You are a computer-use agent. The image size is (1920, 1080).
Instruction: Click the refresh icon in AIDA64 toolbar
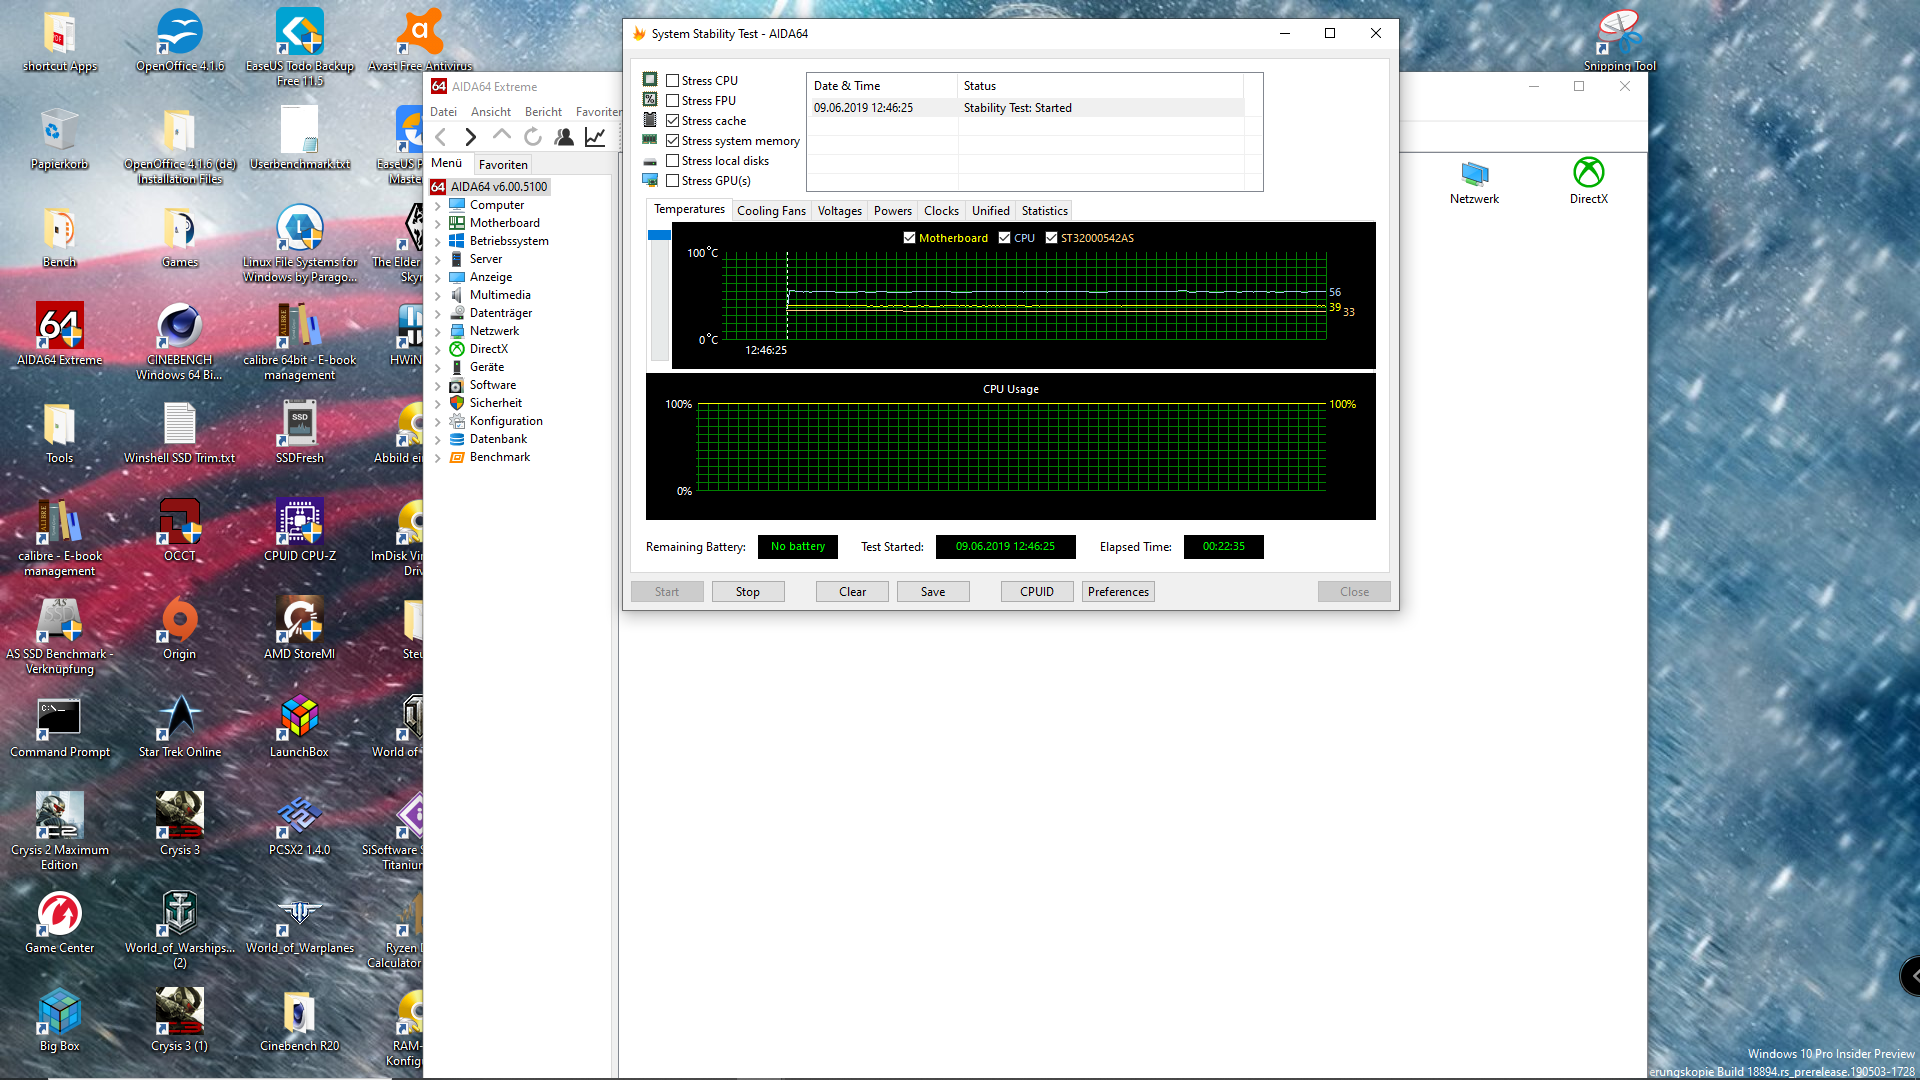click(x=533, y=137)
